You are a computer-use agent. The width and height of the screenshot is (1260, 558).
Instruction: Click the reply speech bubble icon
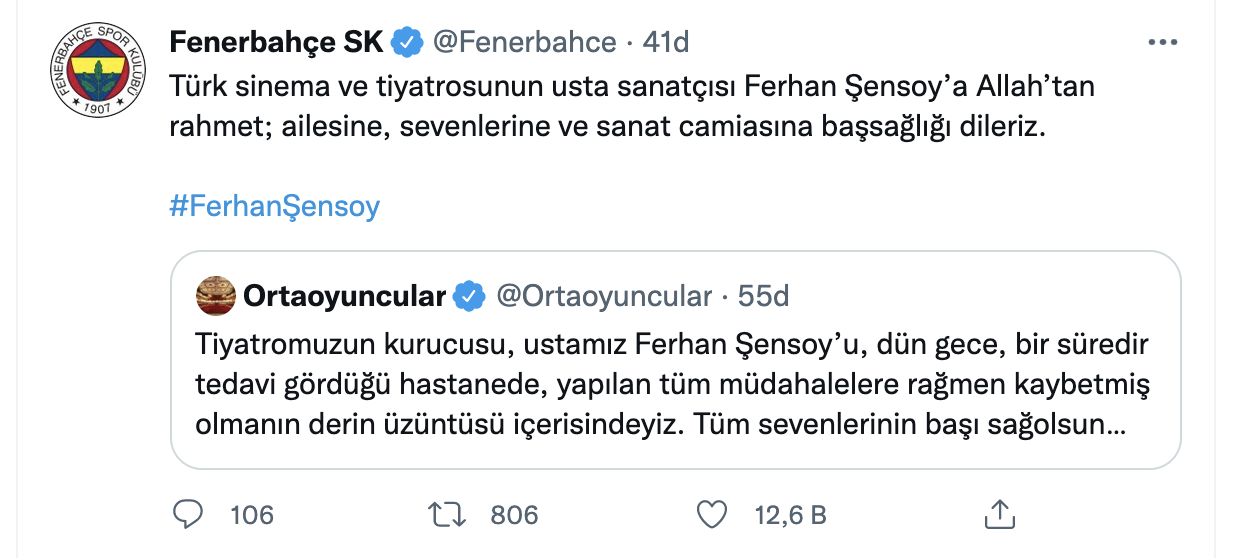(188, 515)
